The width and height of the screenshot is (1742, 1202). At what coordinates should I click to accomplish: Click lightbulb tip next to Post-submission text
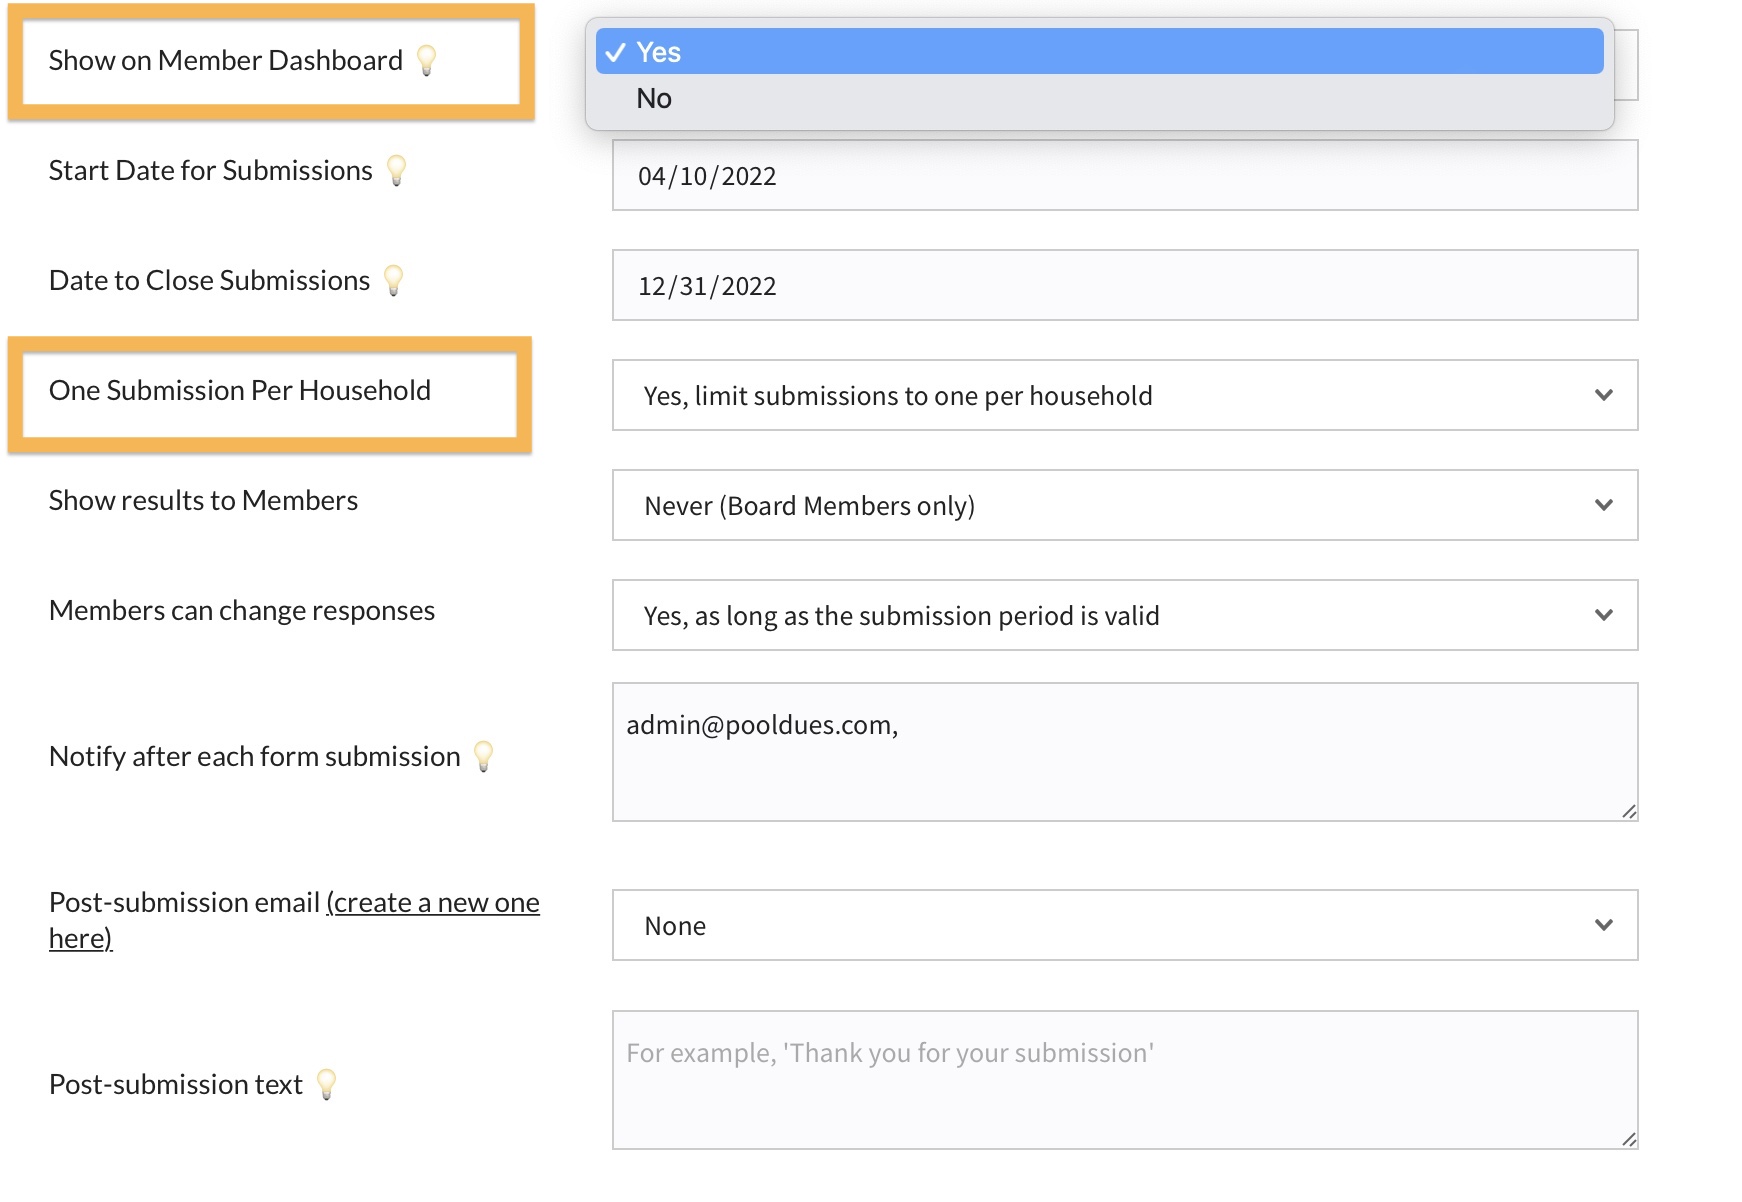[326, 1085]
